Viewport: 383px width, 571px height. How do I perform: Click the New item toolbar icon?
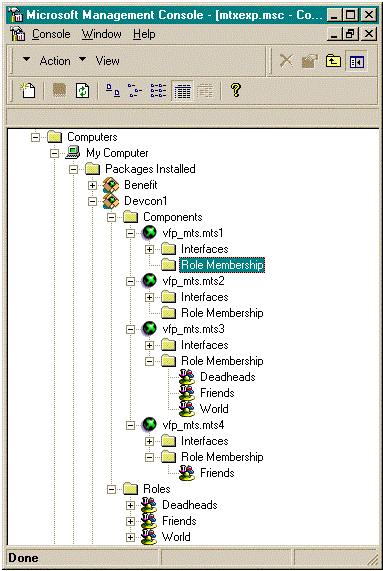[28, 90]
